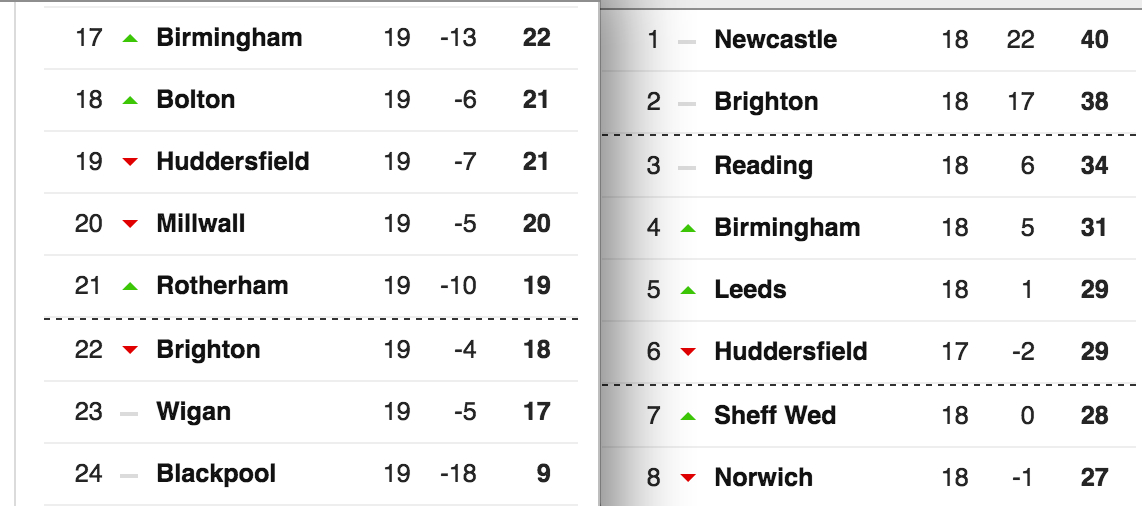The height and width of the screenshot is (506, 1142).
Task: Select Wigan's points total 17
Action: click(537, 412)
